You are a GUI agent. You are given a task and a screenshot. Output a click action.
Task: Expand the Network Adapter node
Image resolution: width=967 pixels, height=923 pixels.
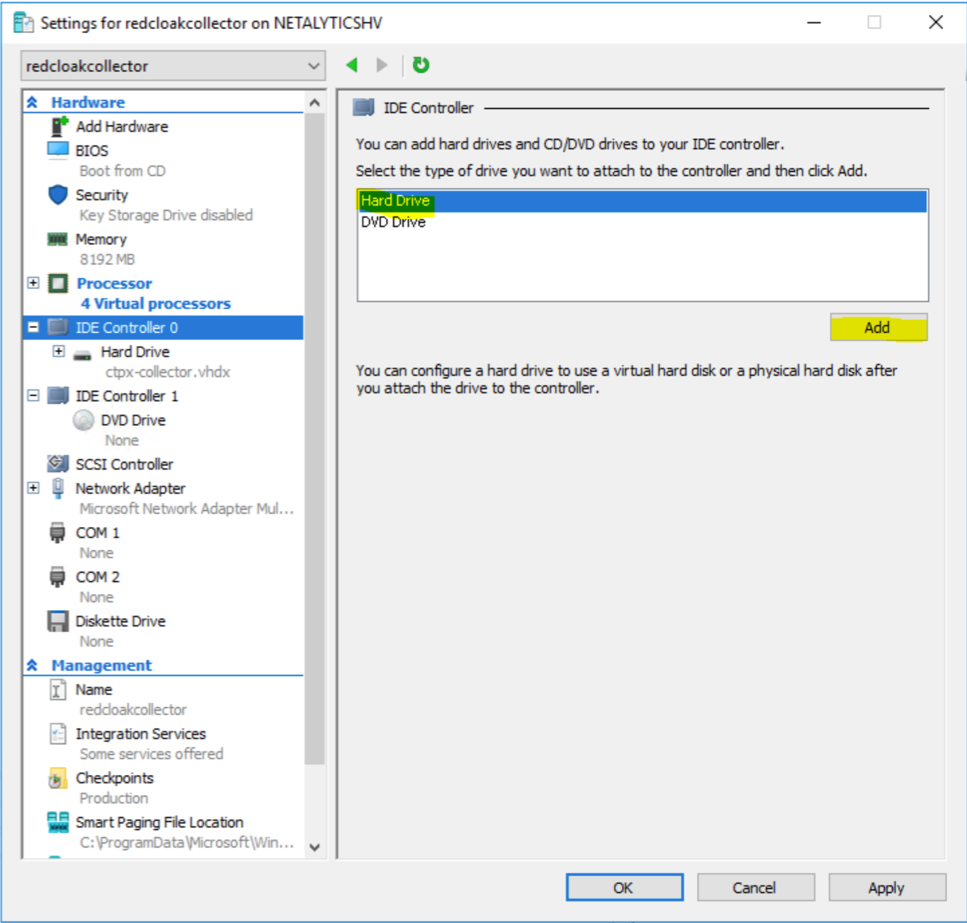click(x=33, y=488)
